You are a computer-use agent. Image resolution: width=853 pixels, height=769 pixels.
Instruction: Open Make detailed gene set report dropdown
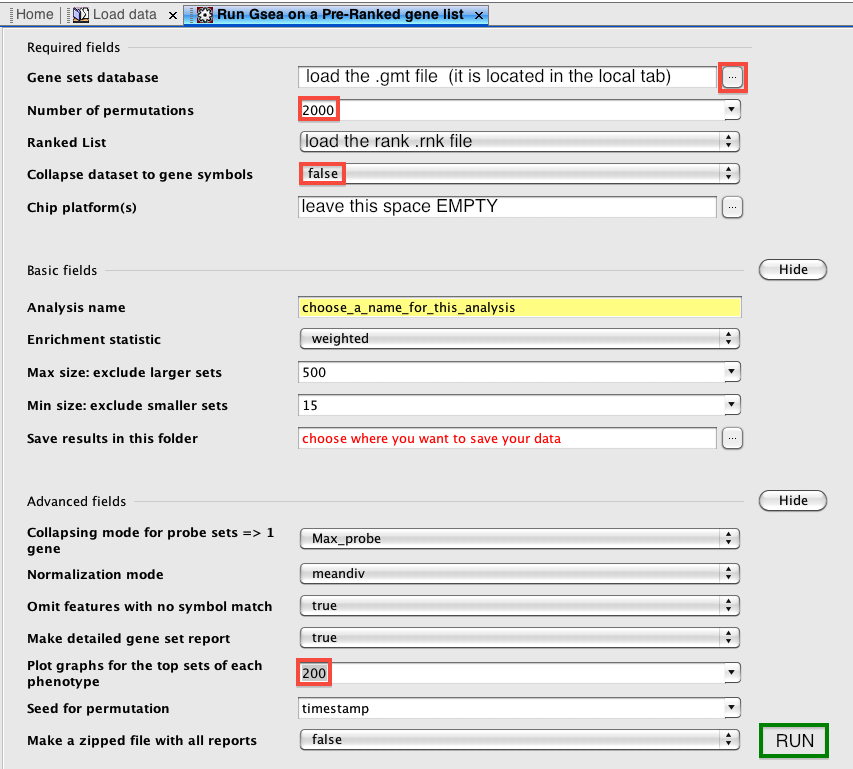coord(730,638)
